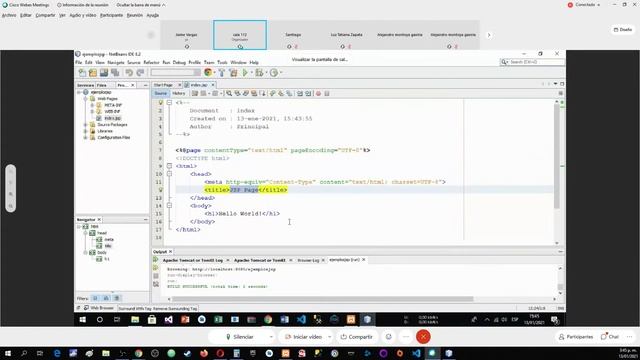Switch to the Files tab in NetBeans
This screenshot has height=360, width=640.
point(102,85)
